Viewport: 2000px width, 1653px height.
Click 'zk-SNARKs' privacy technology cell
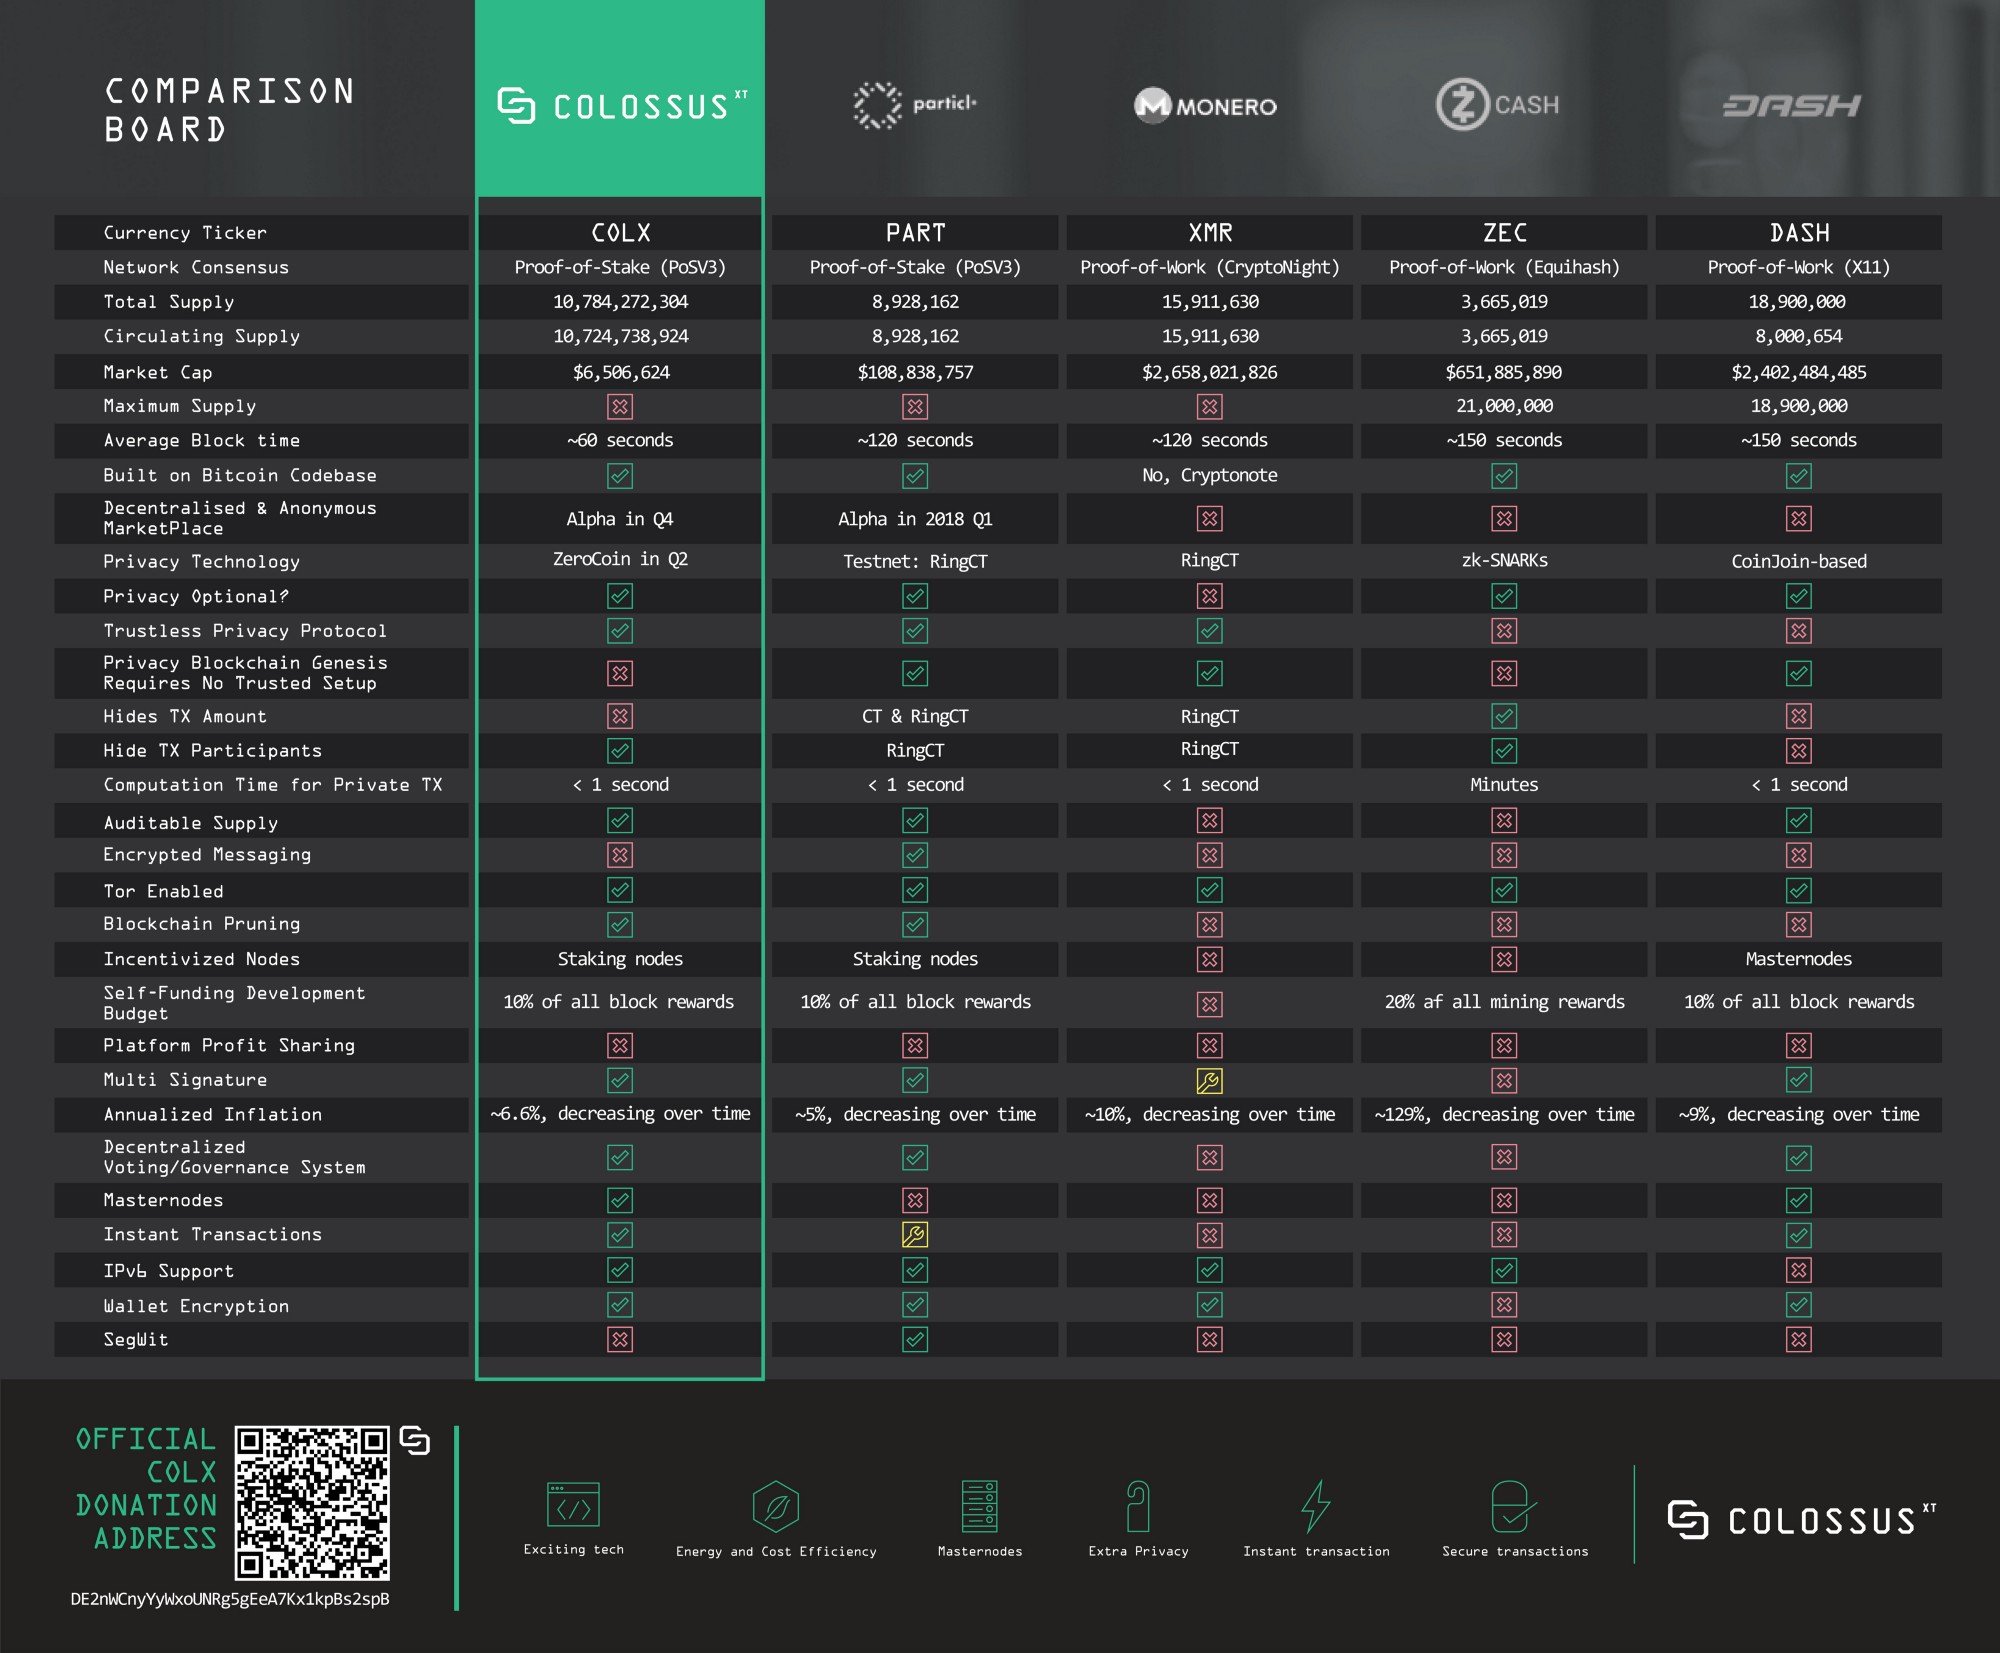pyautogui.click(x=1504, y=560)
